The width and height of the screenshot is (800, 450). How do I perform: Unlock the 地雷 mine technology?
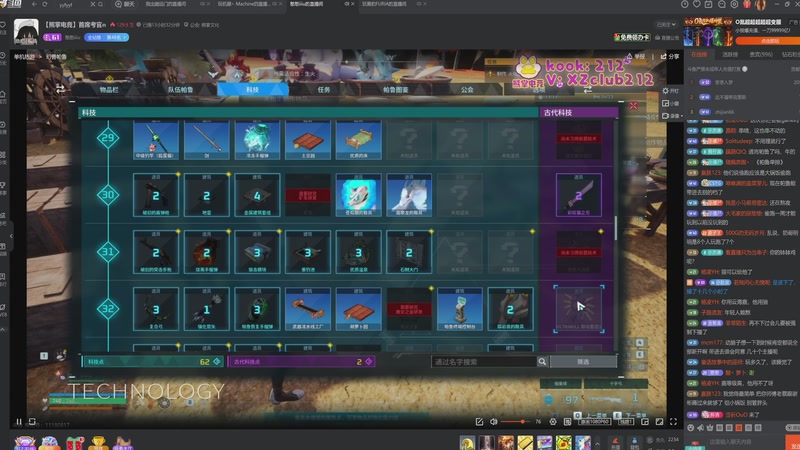(x=207, y=195)
